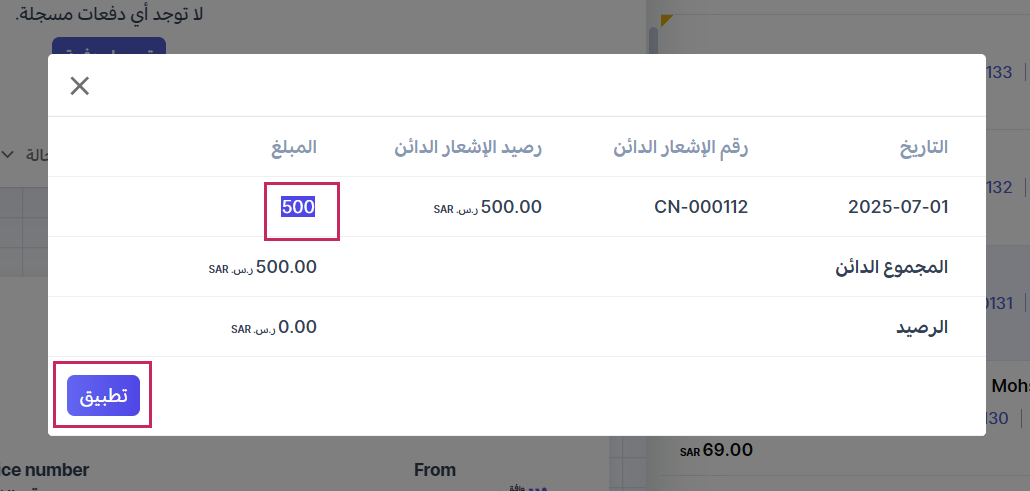
Task: Click the date 2025-07-01 cell
Action: tap(897, 208)
